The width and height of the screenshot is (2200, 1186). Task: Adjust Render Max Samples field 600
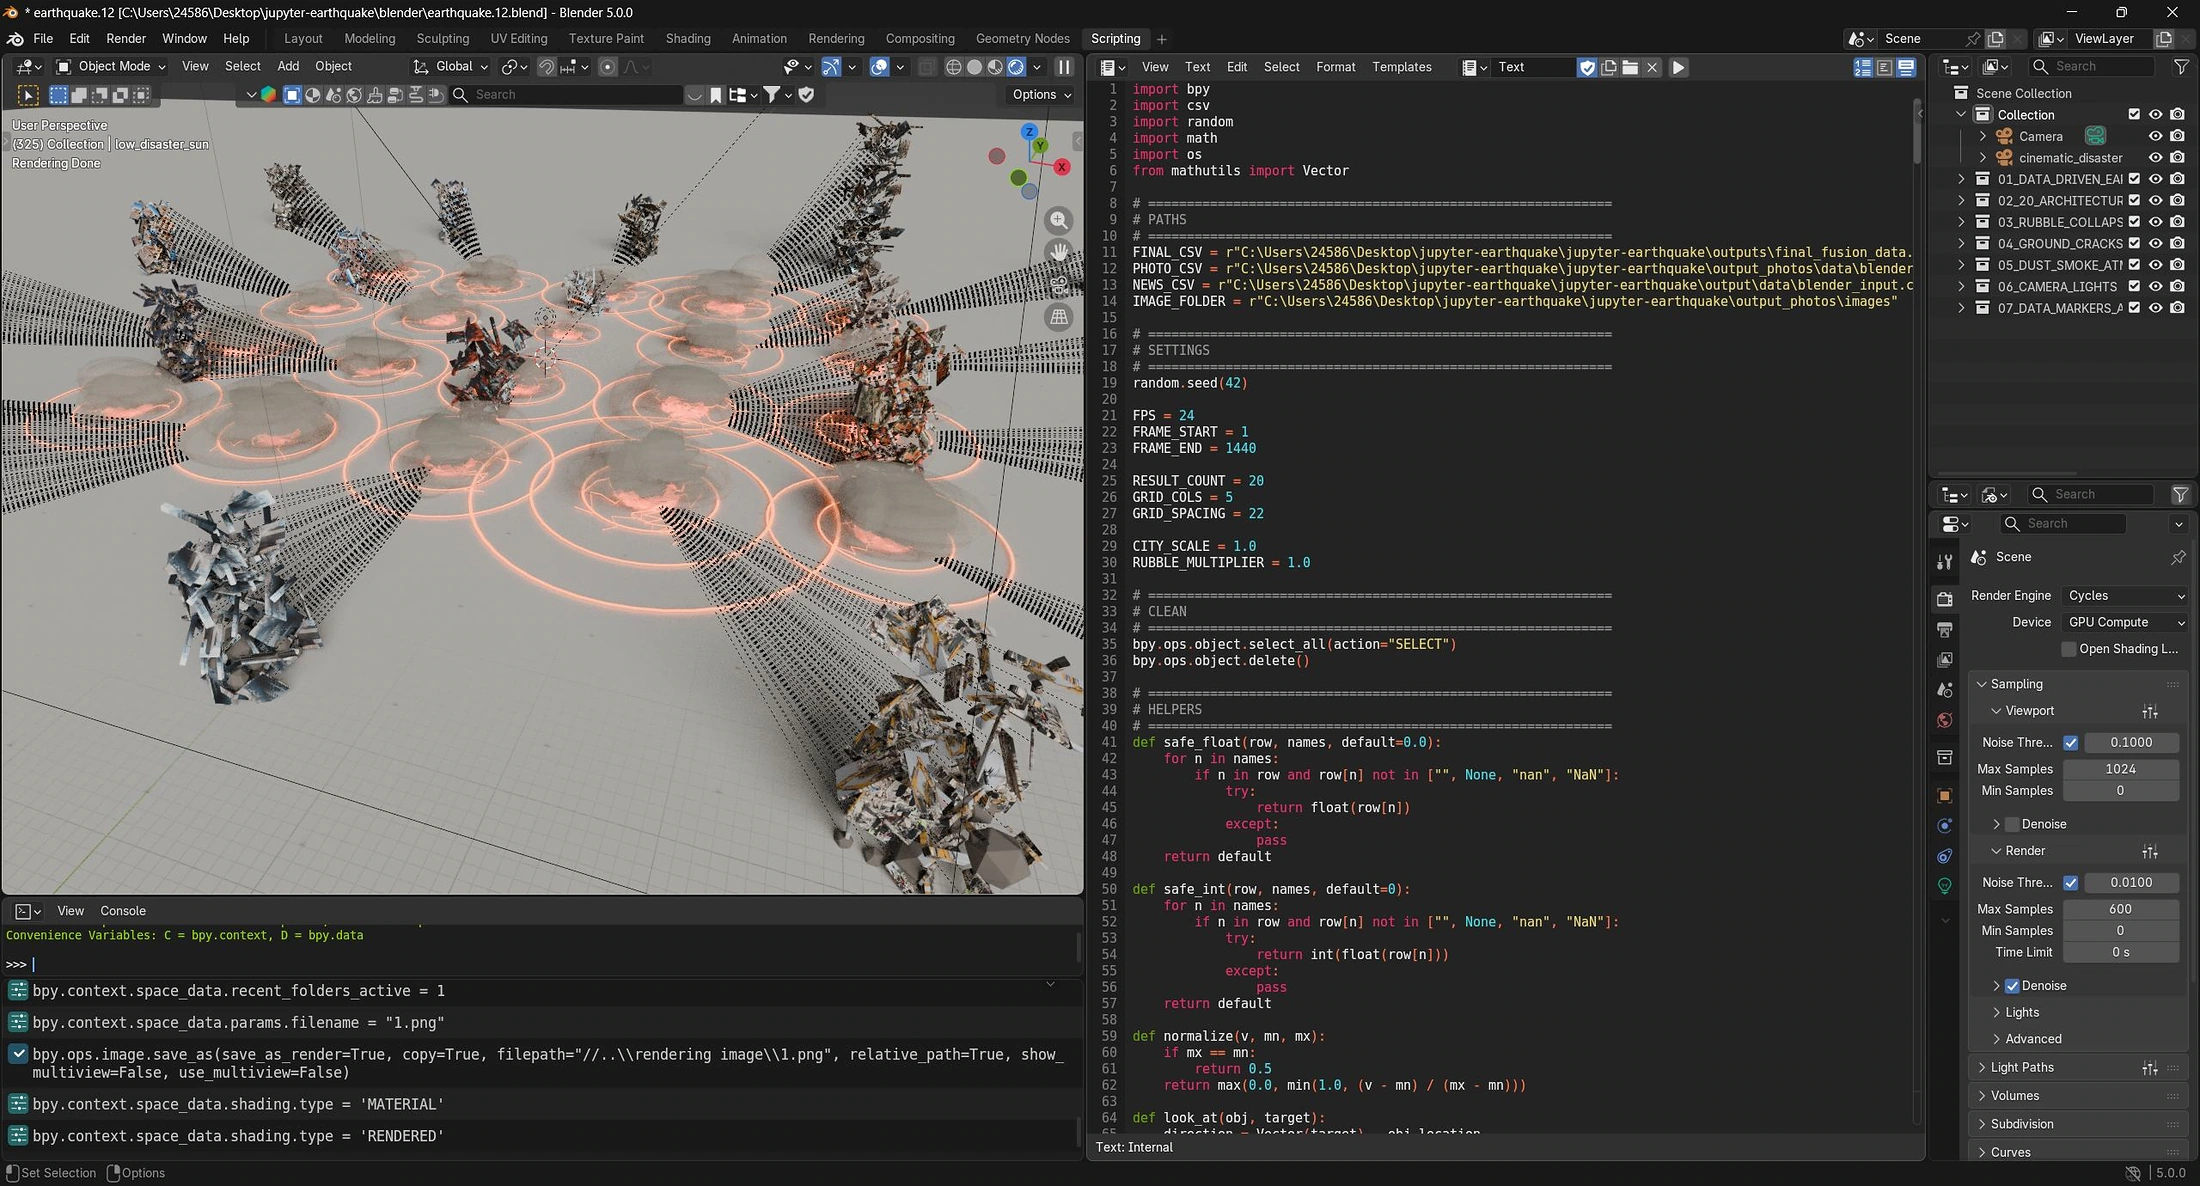(x=2120, y=909)
